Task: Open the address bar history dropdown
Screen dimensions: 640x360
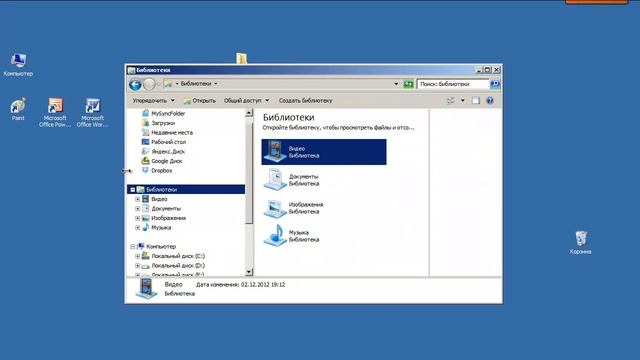Action: [396, 84]
